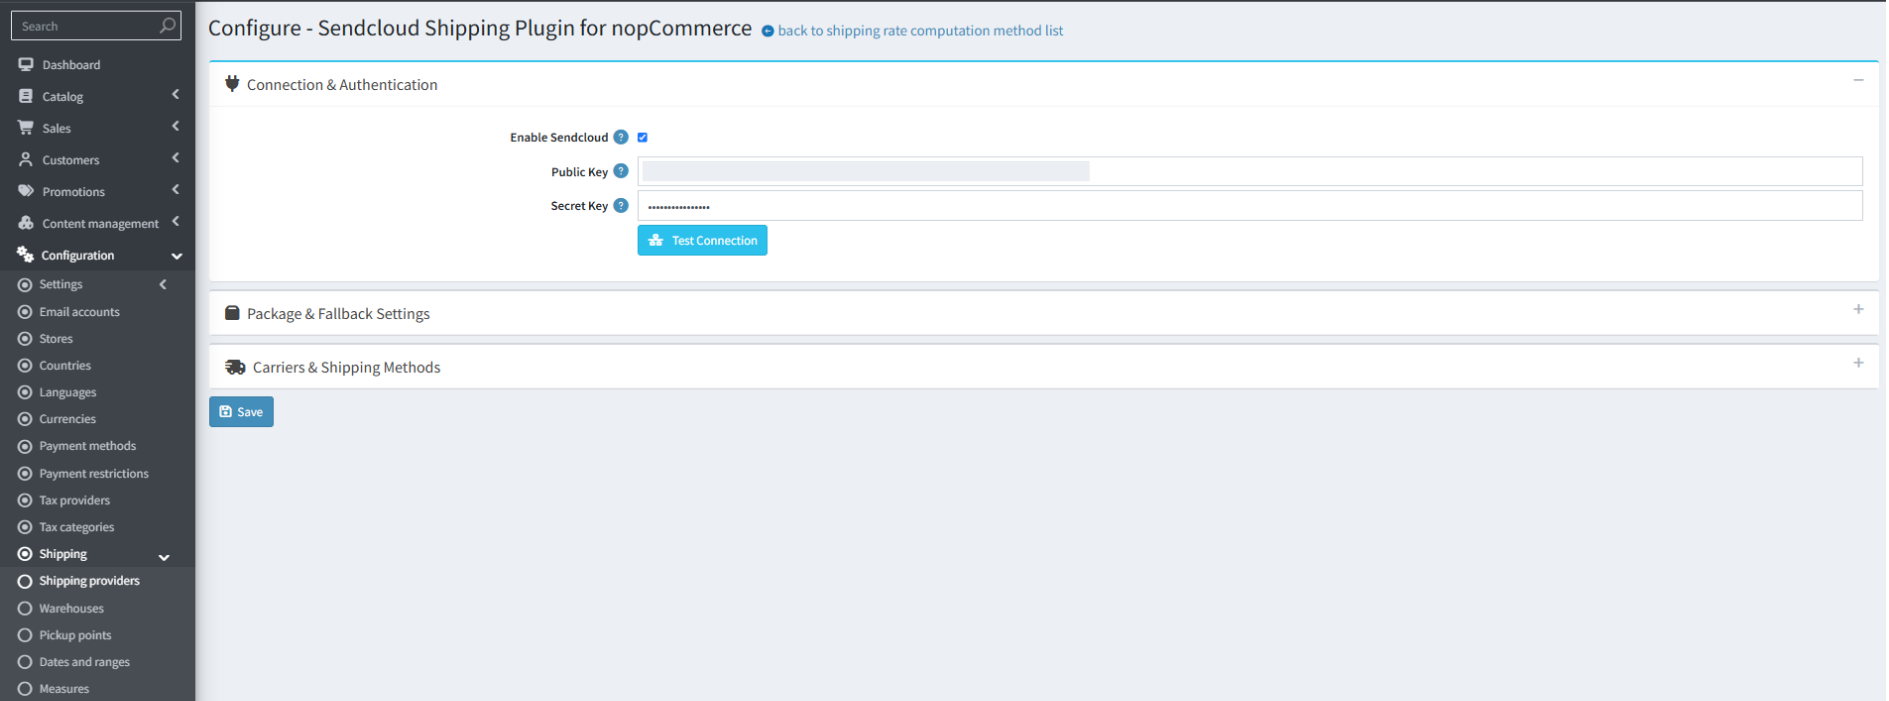Click the search magnifier icon

click(168, 26)
